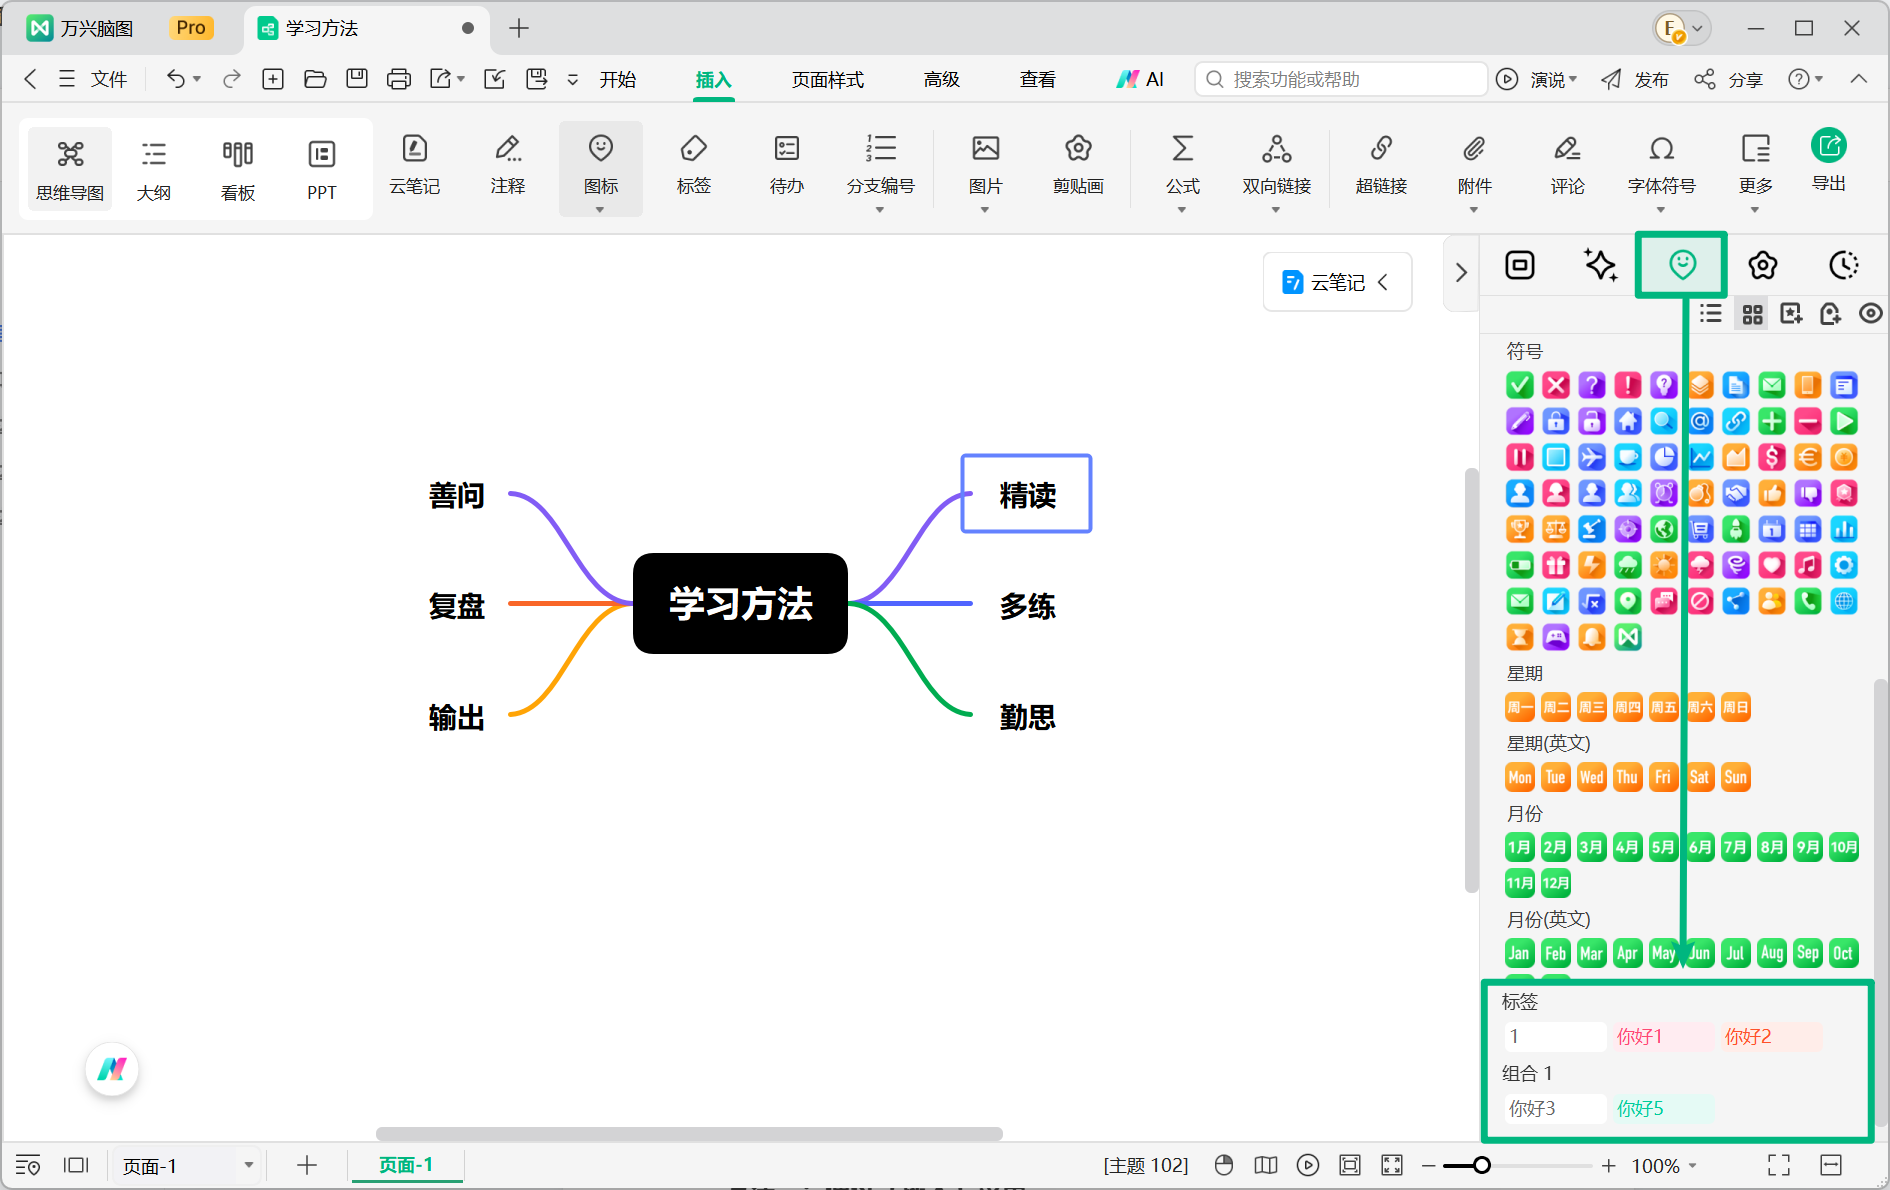Open the 云笔记 cloud note tool
Image resolution: width=1890 pixels, height=1190 pixels.
pyautogui.click(x=414, y=166)
